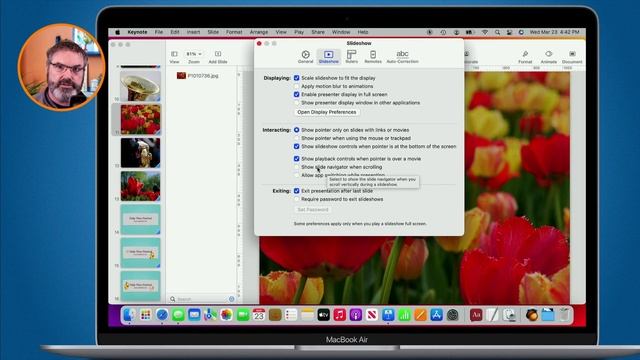Open the Zoom percentage dropdown
The width and height of the screenshot is (640, 360).
point(194,54)
